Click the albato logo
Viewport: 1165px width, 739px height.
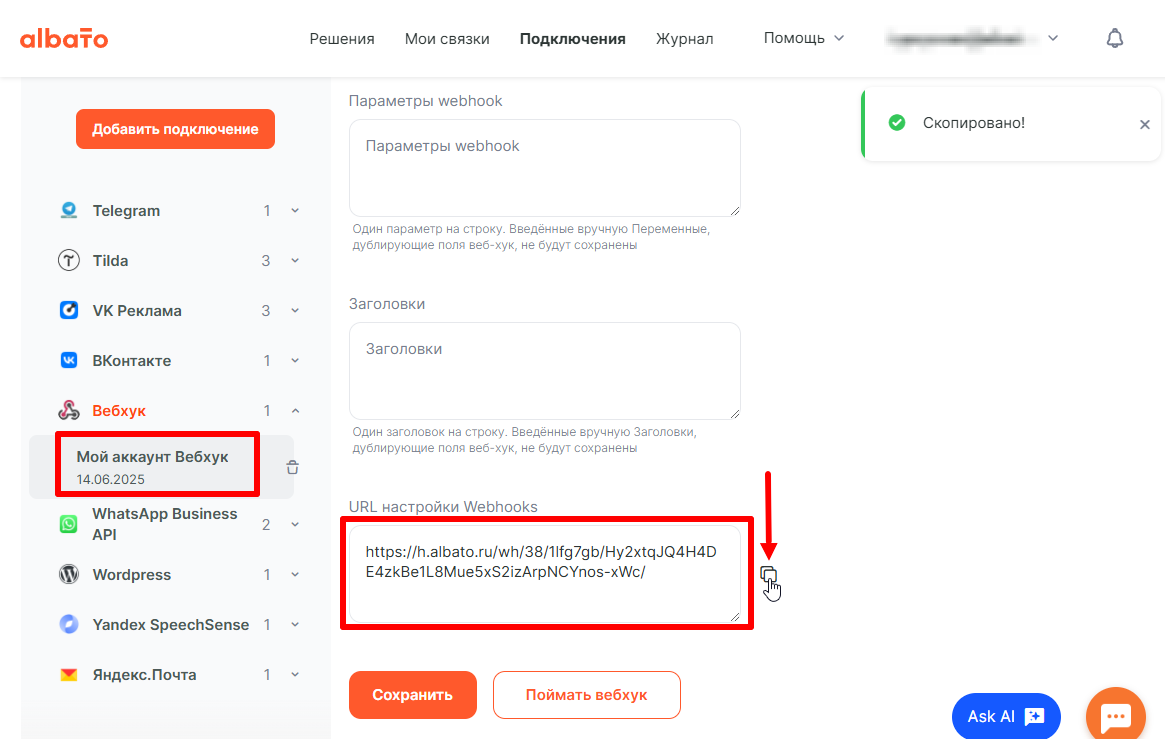[x=64, y=39]
